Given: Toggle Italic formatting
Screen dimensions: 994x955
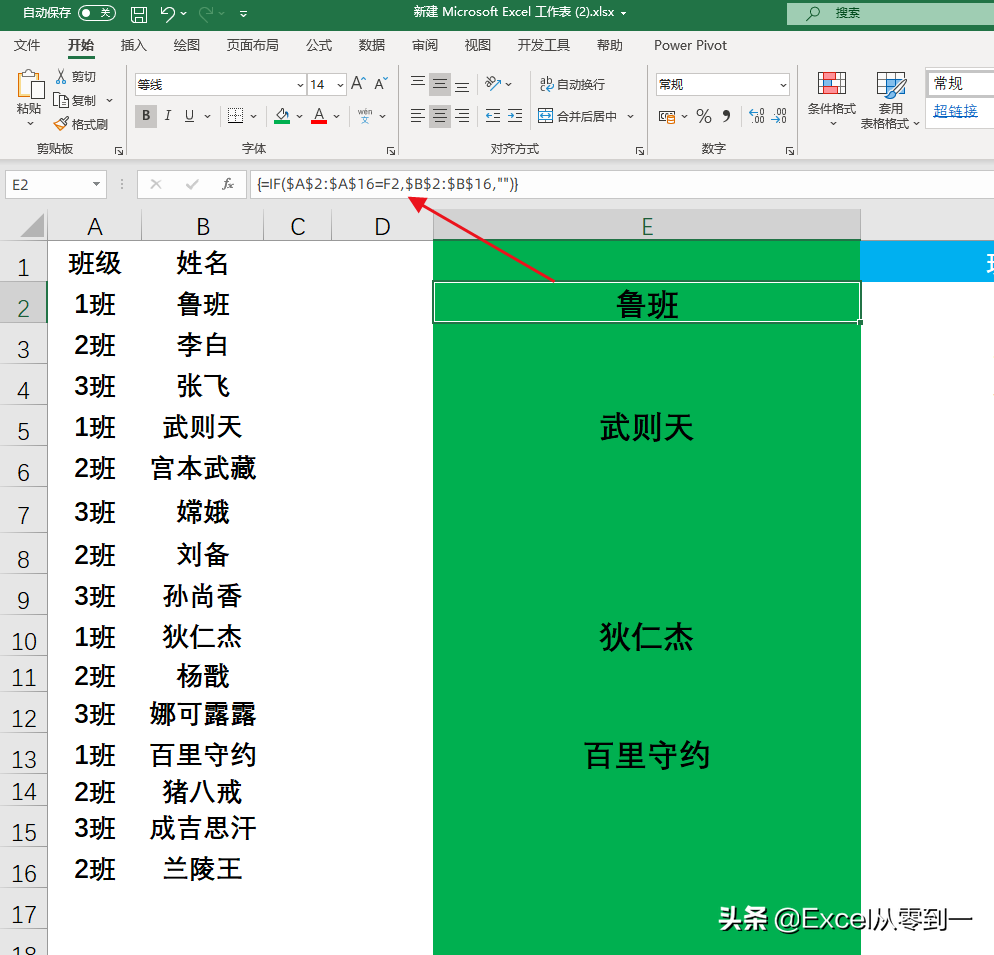Looking at the screenshot, I should tap(168, 115).
